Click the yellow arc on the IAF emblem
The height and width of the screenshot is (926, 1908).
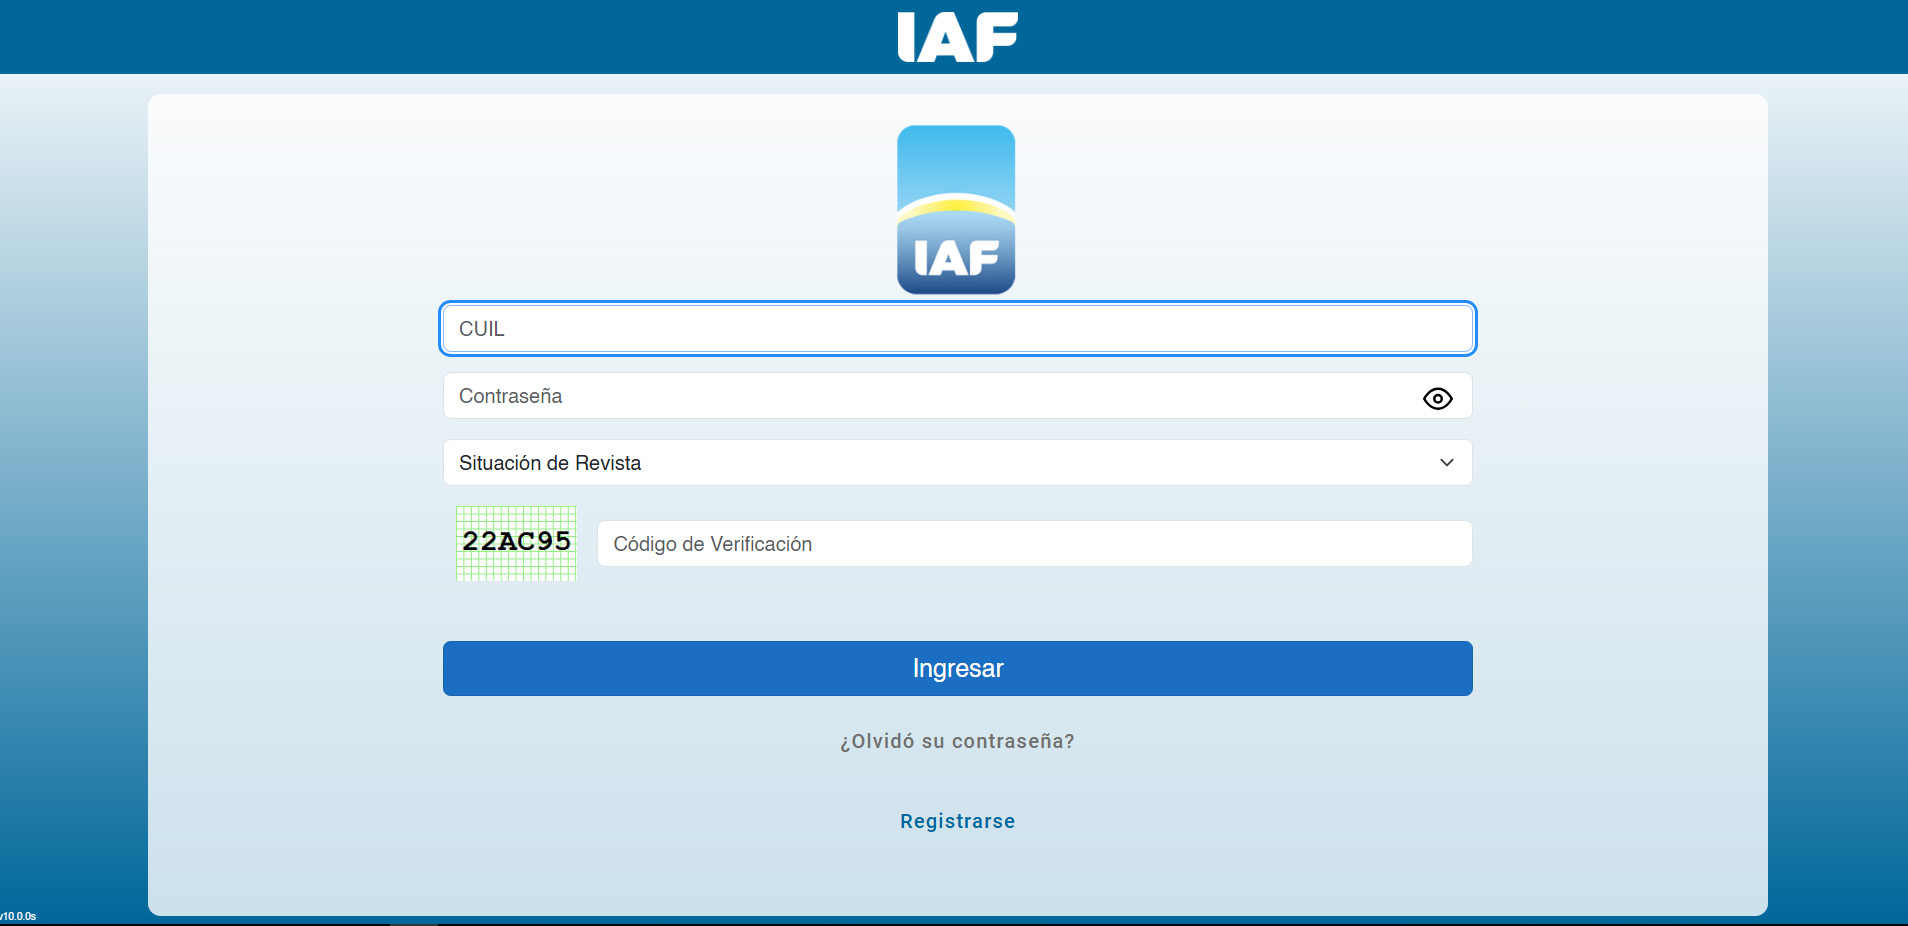coord(956,206)
